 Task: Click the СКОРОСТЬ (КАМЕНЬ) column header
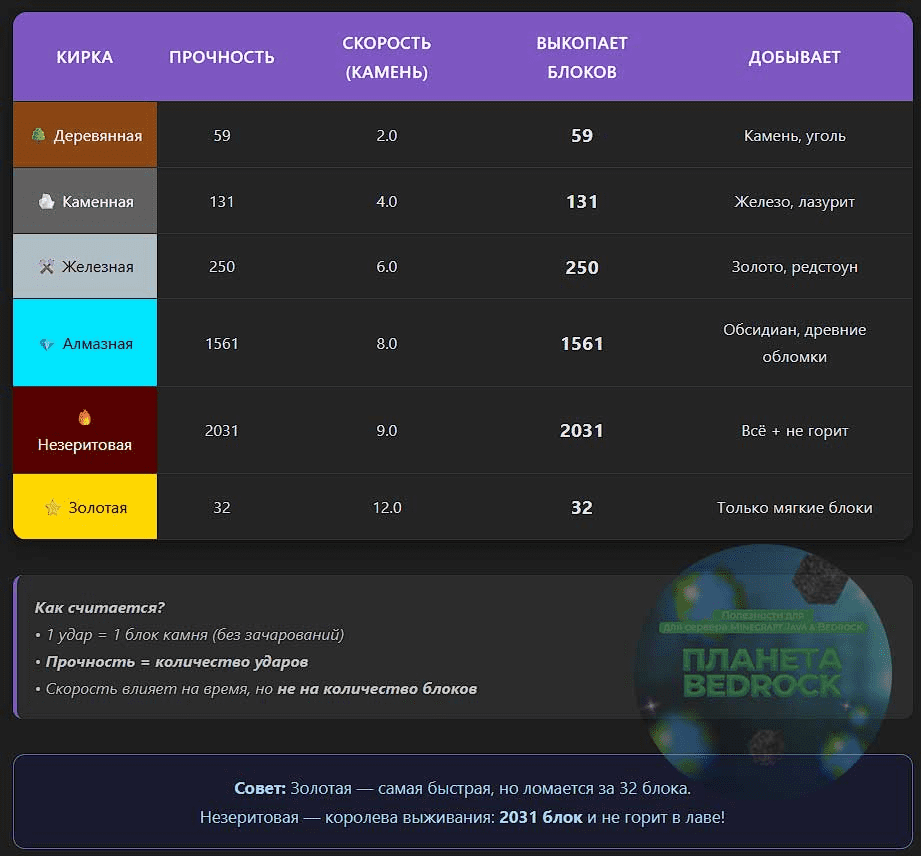tap(386, 57)
